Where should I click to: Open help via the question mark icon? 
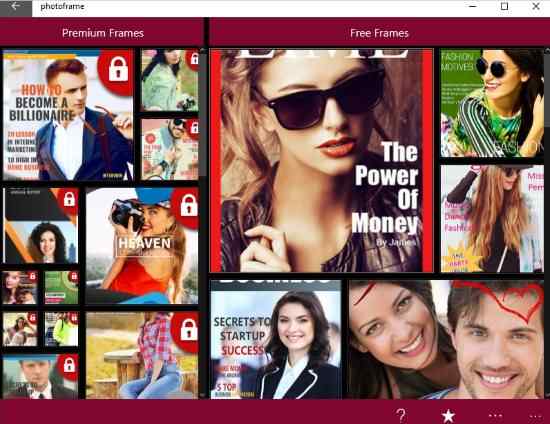click(x=401, y=416)
